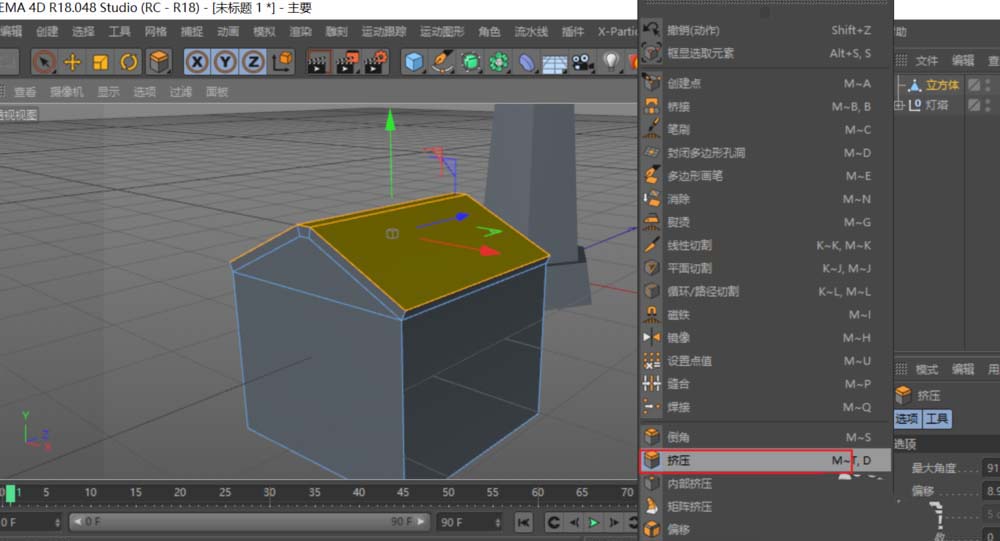Select the Live Selection arrow tool
Image resolution: width=1000 pixels, height=541 pixels.
click(x=44, y=62)
